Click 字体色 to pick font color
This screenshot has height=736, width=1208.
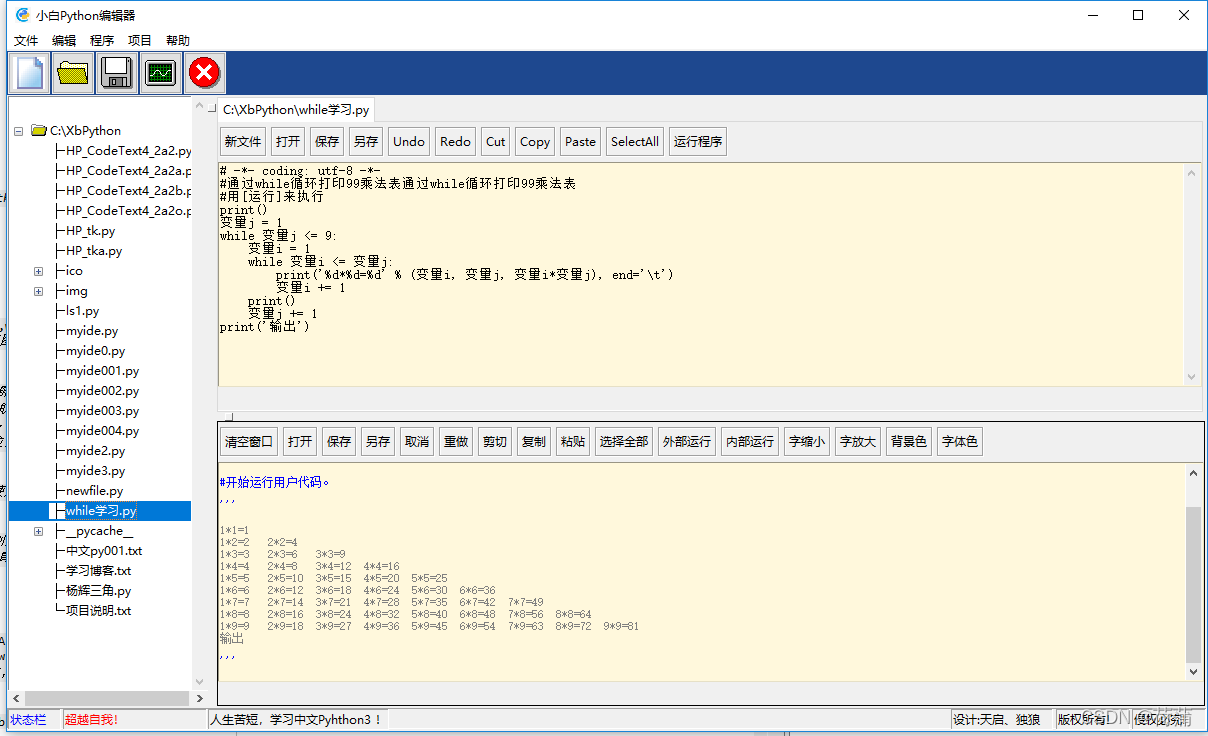[x=960, y=441]
